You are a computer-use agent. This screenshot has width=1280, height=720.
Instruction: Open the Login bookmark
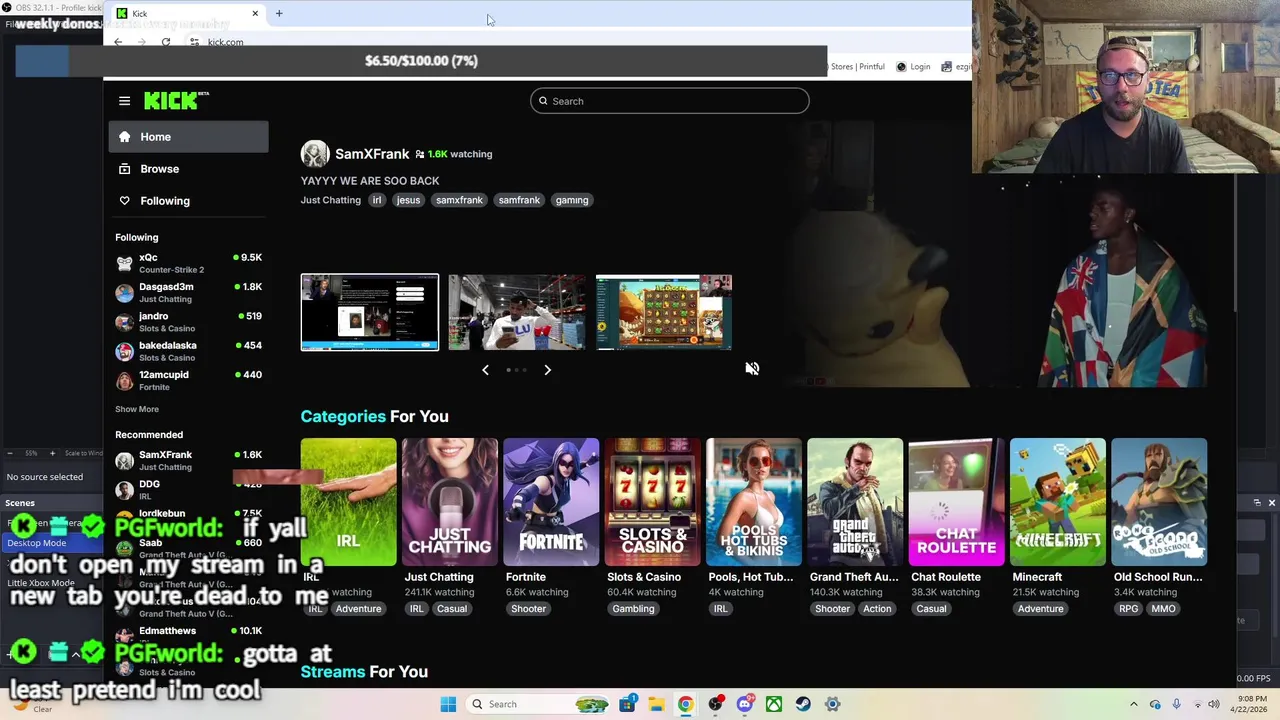pyautogui.click(x=913, y=67)
